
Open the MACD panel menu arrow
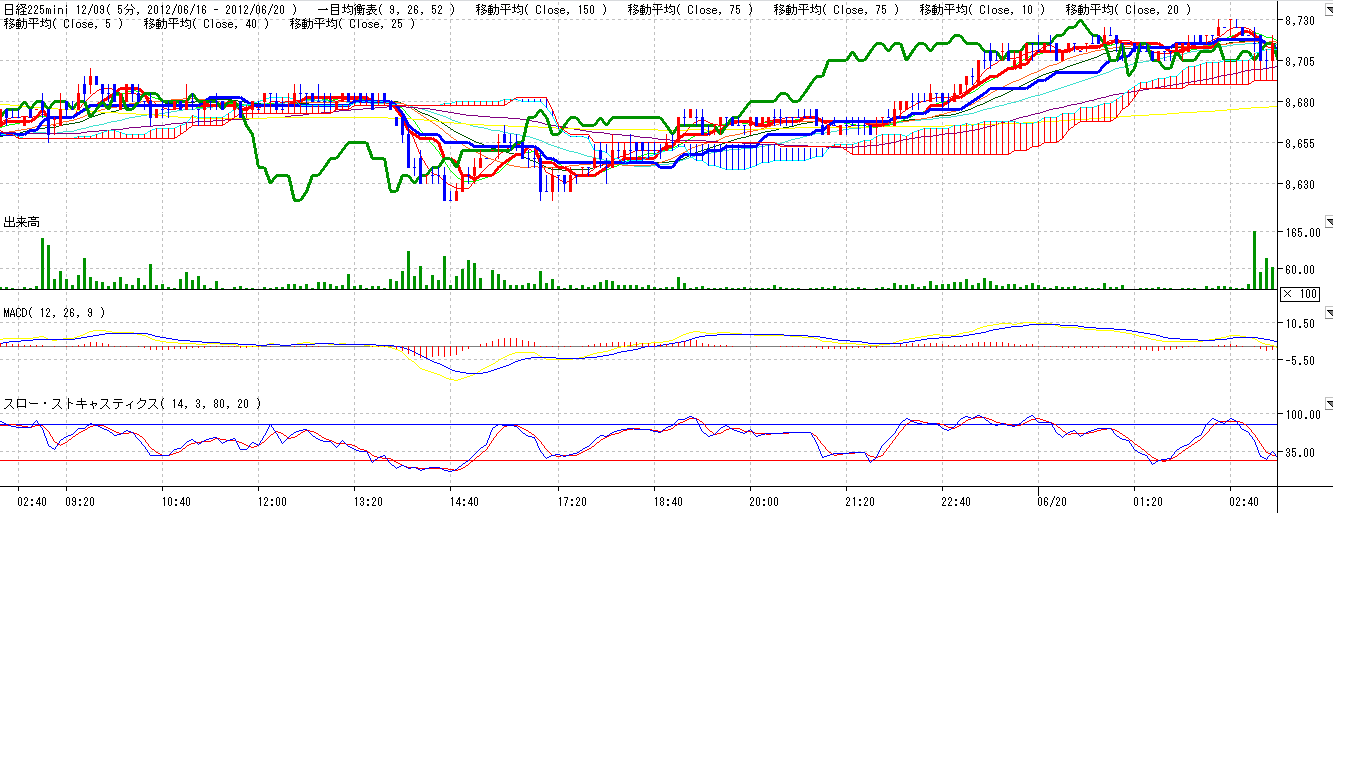(1329, 312)
